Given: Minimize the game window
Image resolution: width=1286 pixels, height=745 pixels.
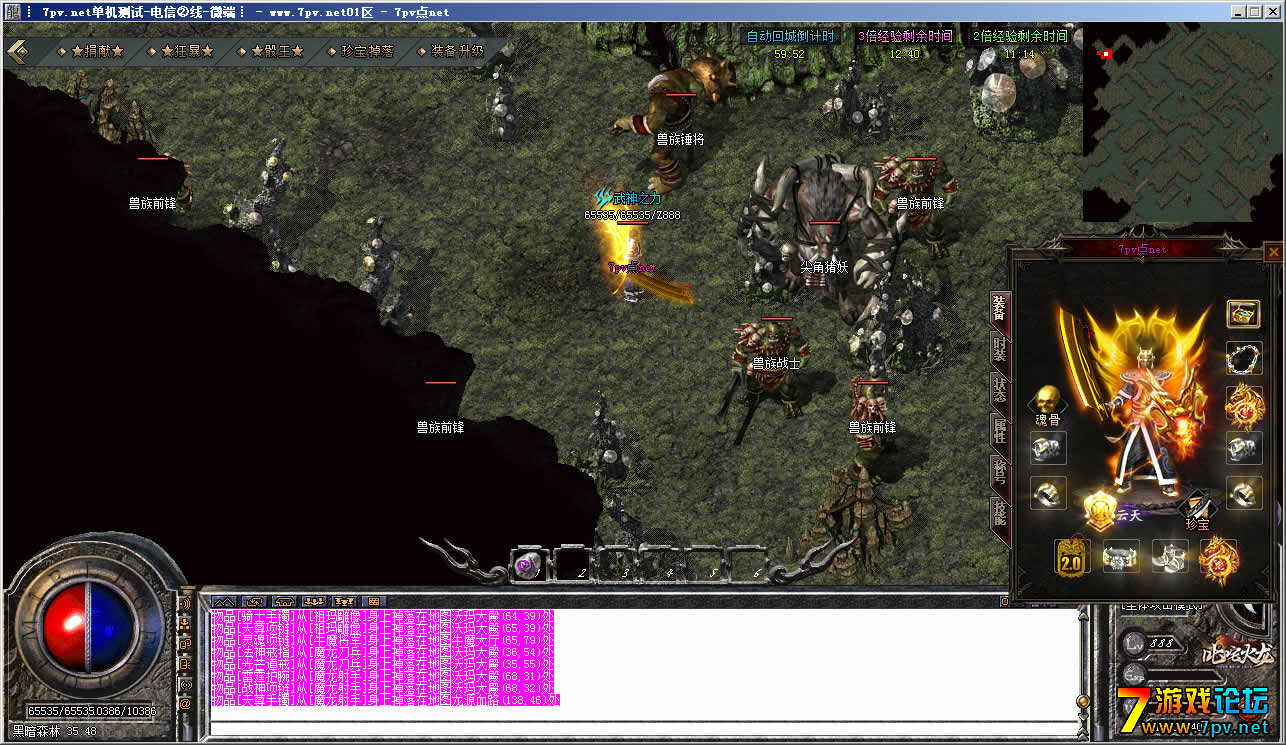Looking at the screenshot, I should tap(1240, 11).
